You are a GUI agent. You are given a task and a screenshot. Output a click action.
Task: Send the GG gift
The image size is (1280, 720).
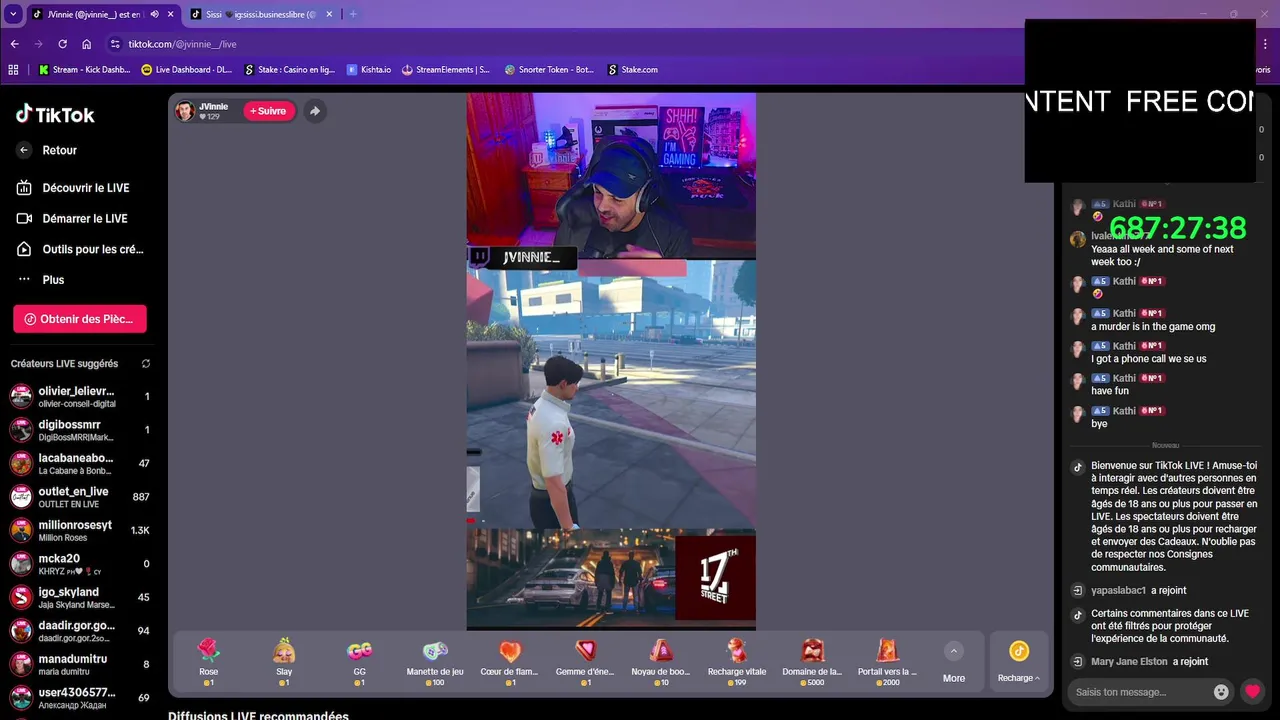coord(359,661)
